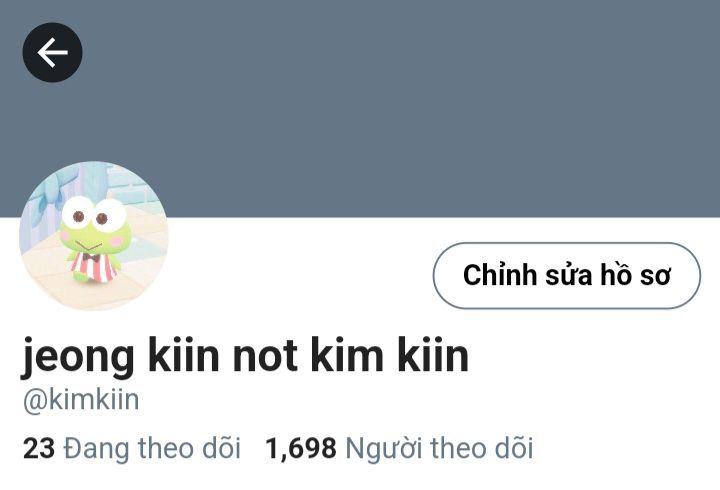Open the Keroppi frog profile picture

click(x=94, y=236)
